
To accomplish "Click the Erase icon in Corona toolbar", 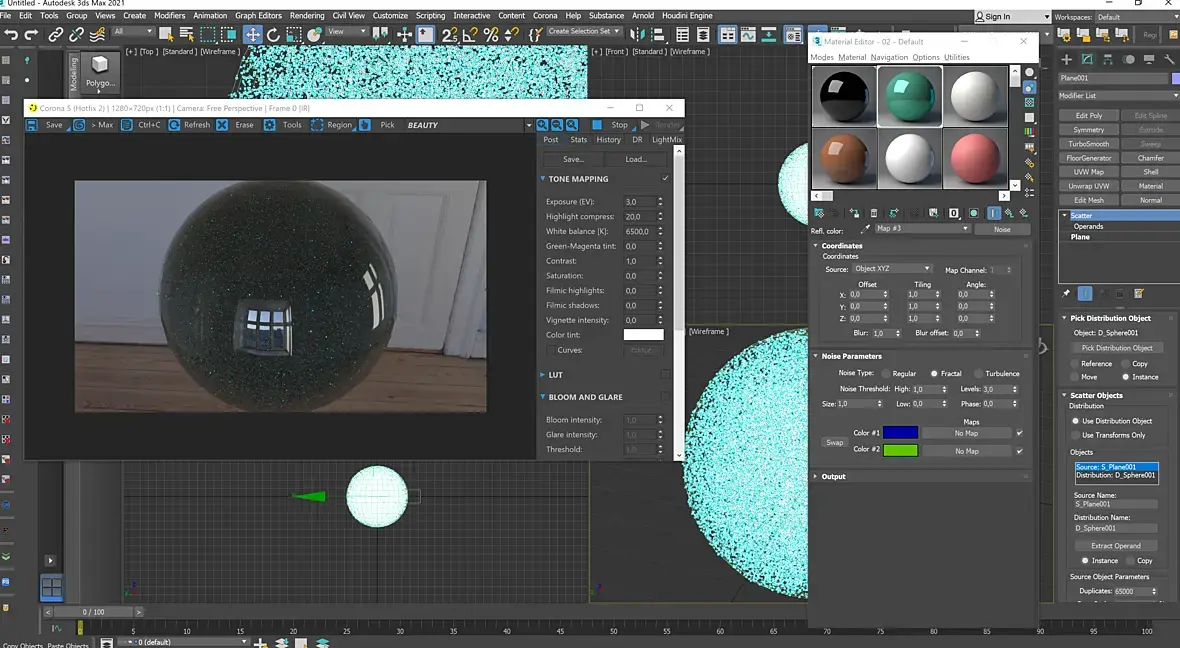I will click(224, 125).
